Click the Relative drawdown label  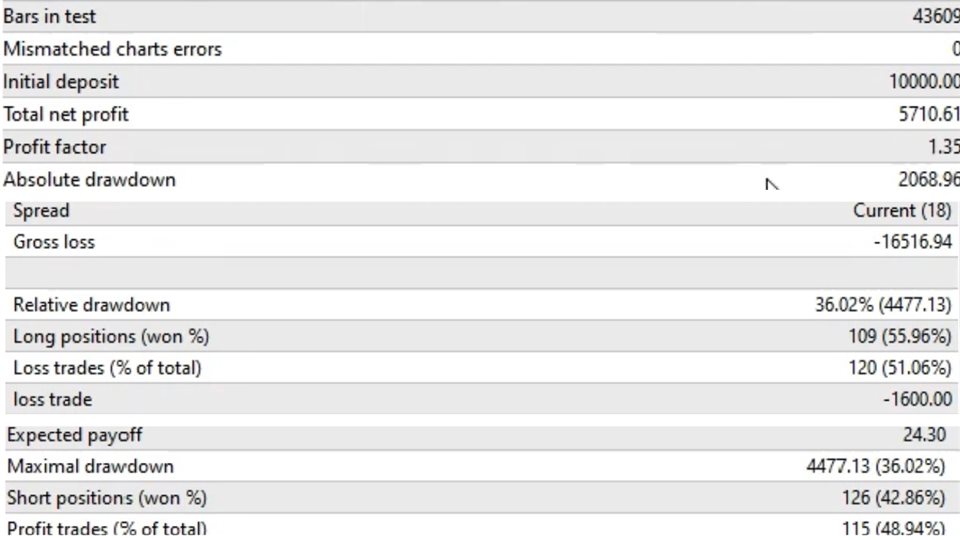click(92, 305)
